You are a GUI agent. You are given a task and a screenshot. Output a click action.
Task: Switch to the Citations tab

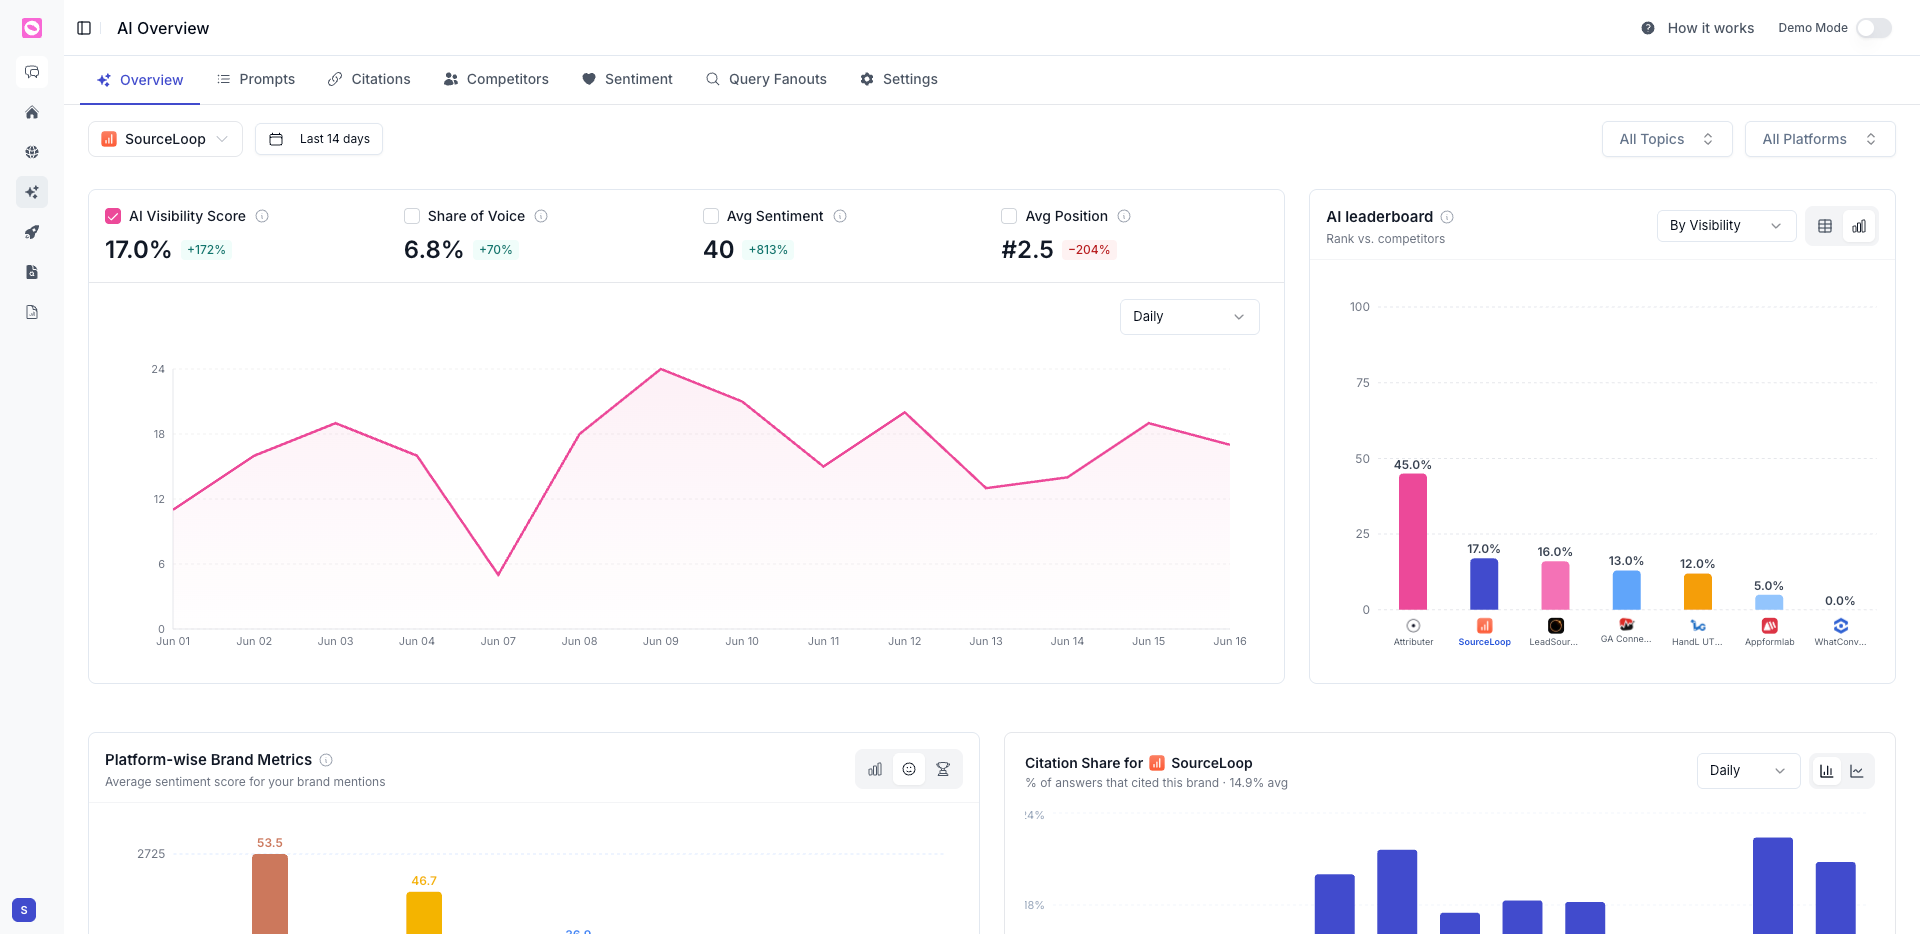[369, 79]
